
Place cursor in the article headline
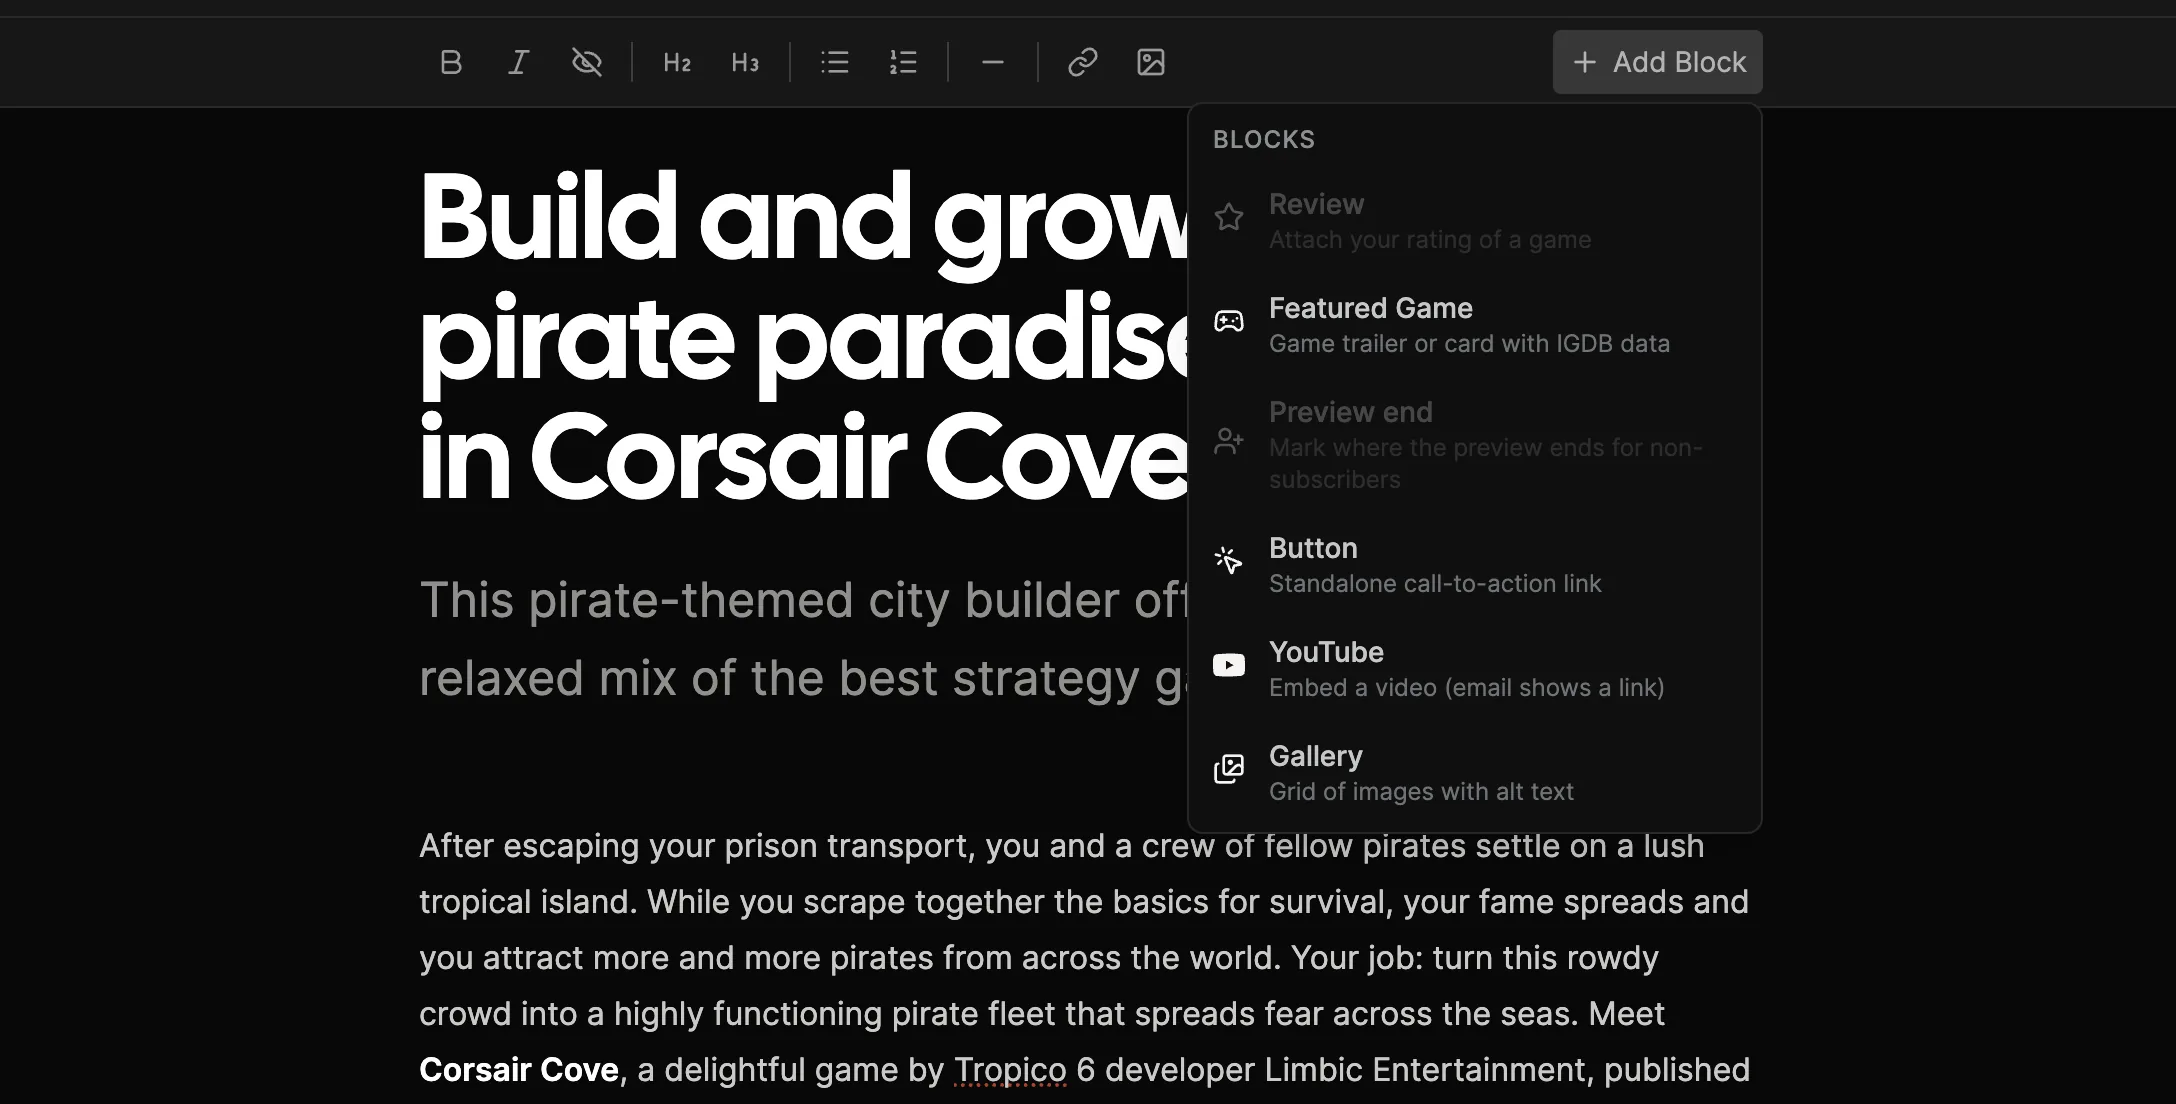pyautogui.click(x=805, y=337)
